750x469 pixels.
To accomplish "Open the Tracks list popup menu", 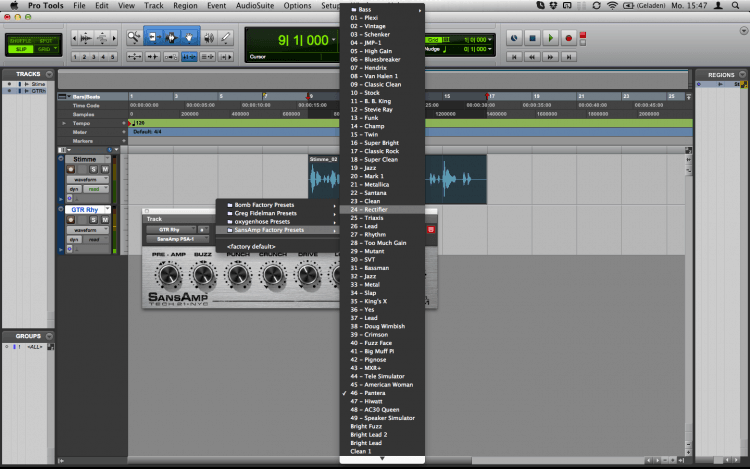I will click(49, 74).
